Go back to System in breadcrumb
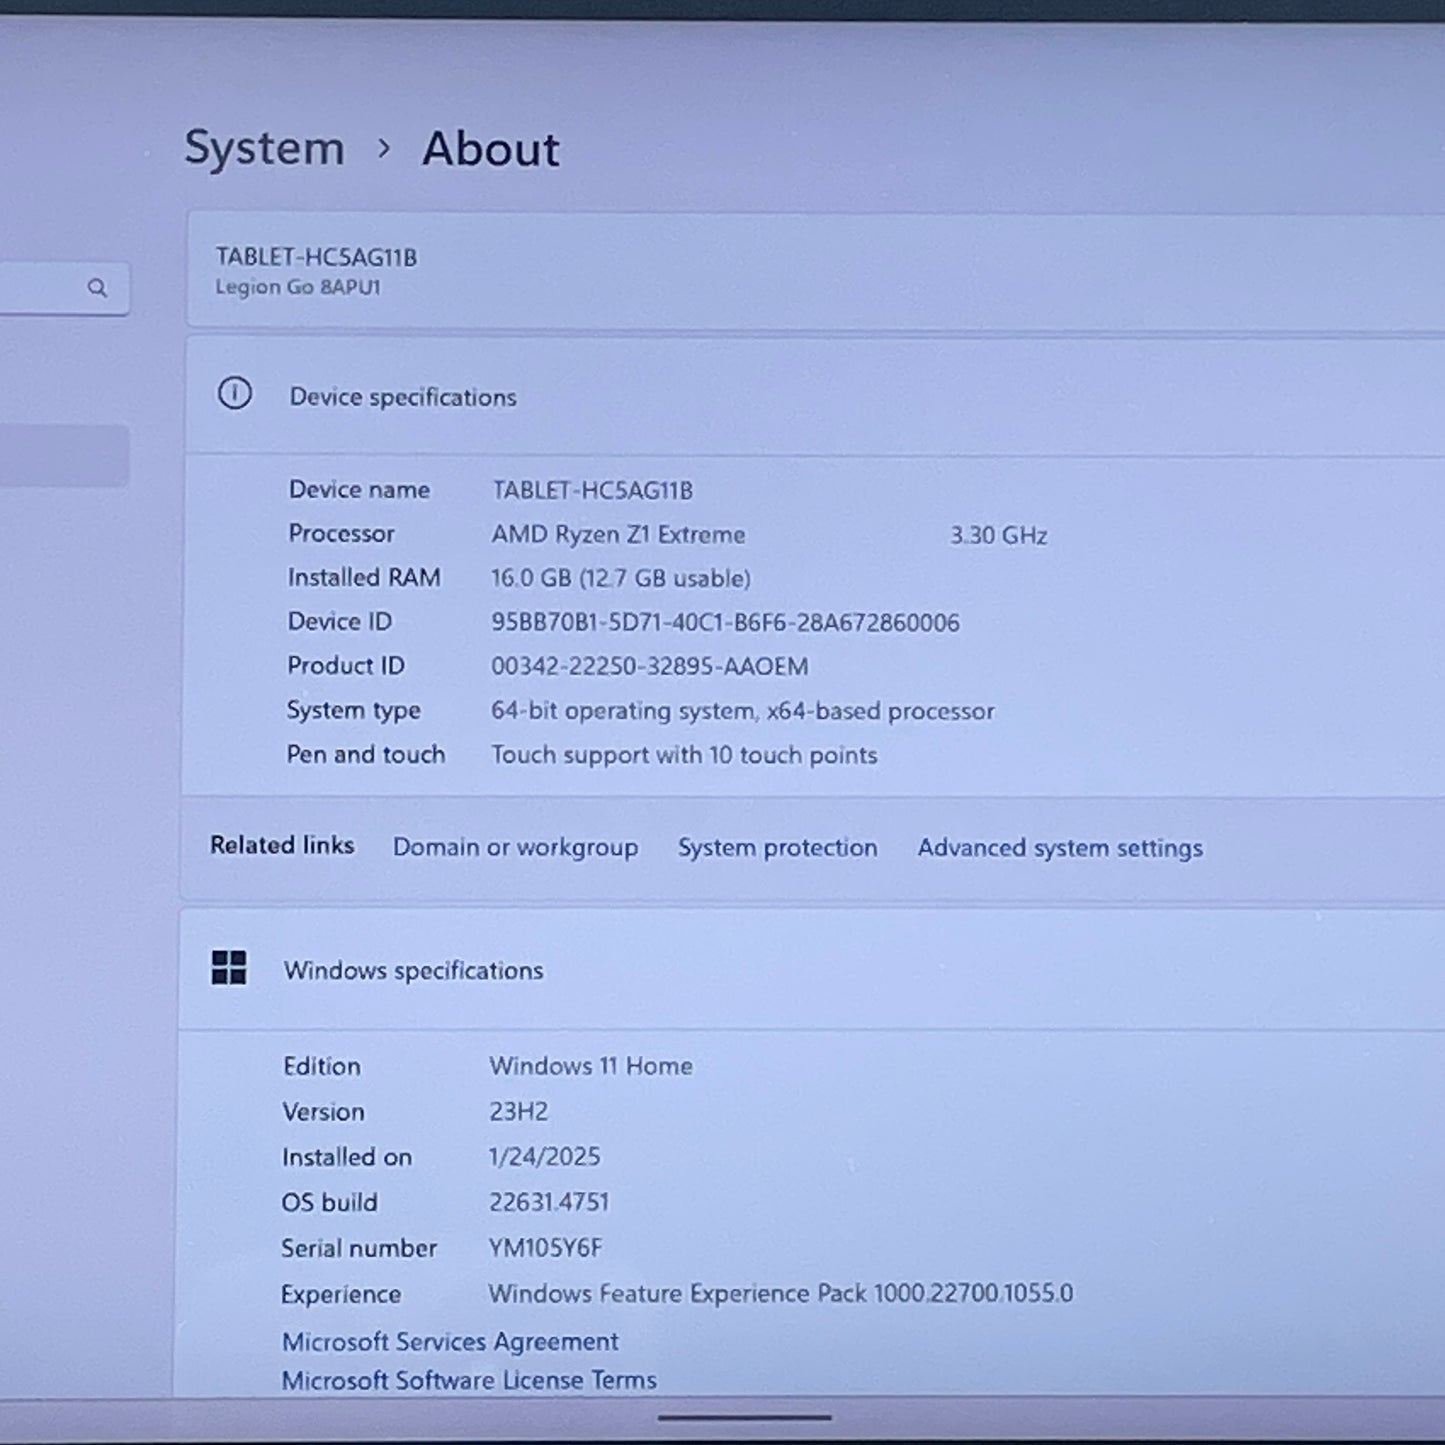Image resolution: width=1445 pixels, height=1445 pixels. pos(265,148)
